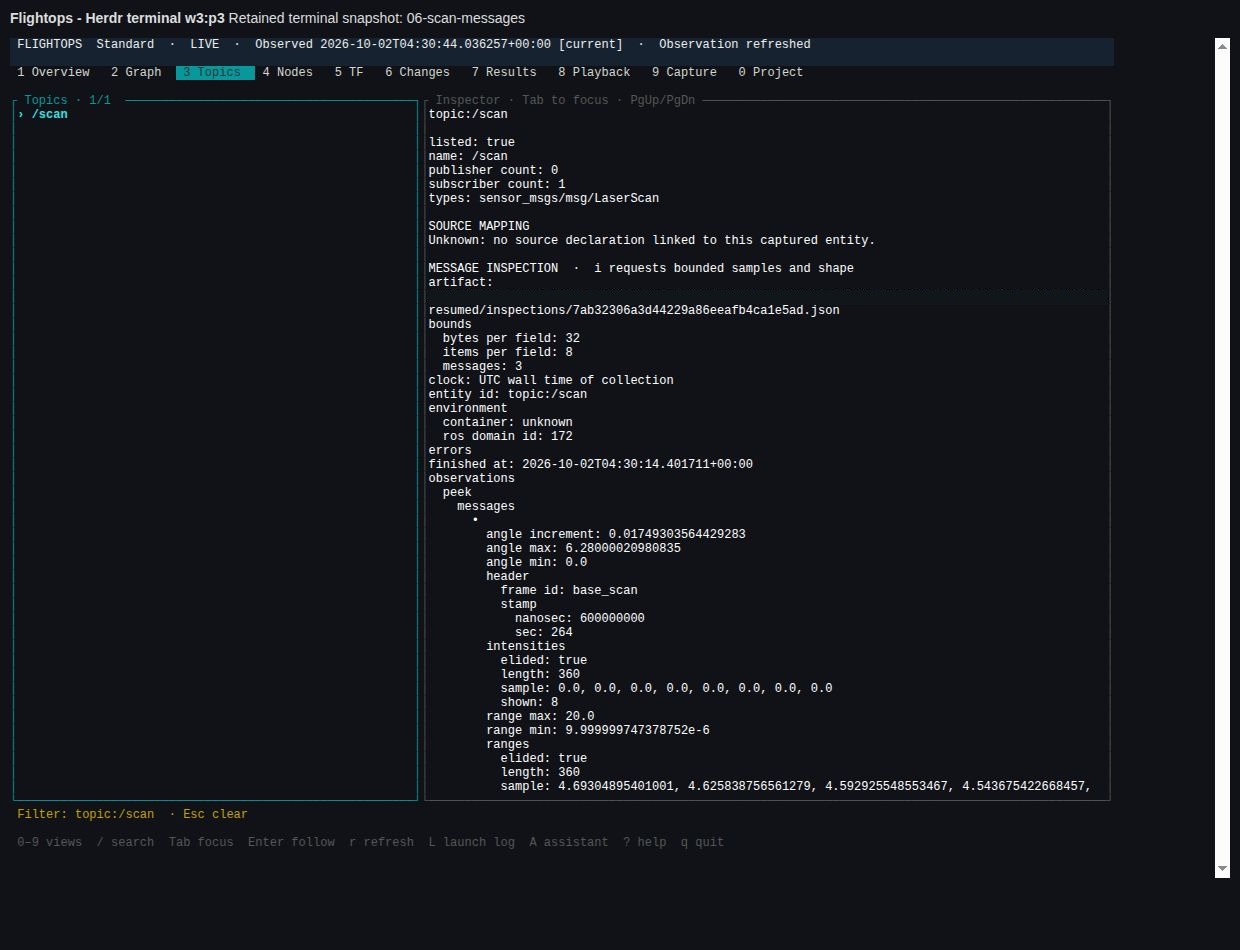Click the 'items per field: 8' line

tap(507, 352)
